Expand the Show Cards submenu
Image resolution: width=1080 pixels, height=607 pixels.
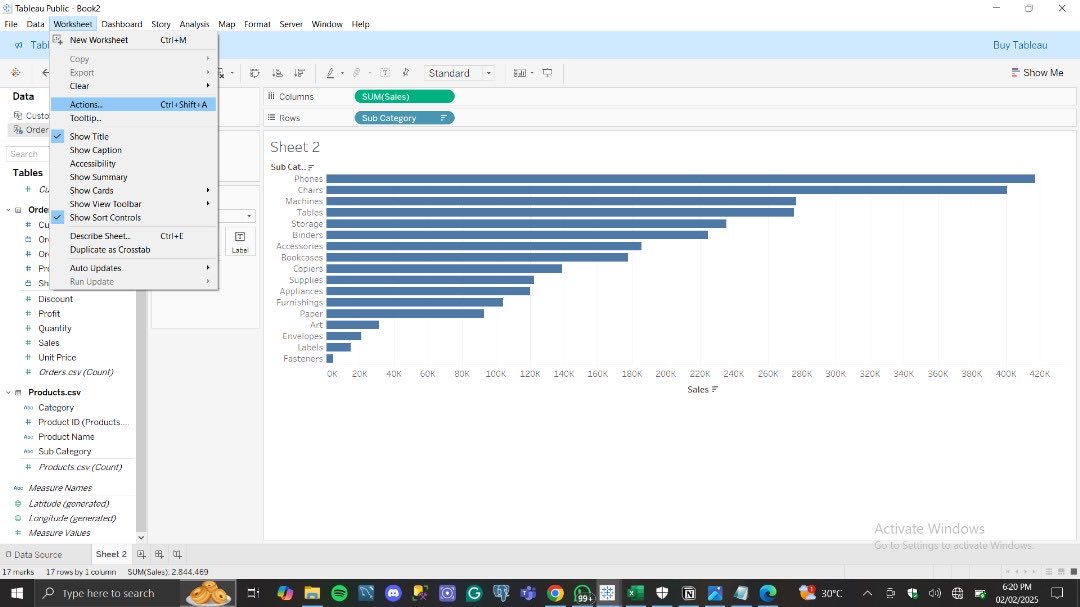pyautogui.click(x=134, y=191)
